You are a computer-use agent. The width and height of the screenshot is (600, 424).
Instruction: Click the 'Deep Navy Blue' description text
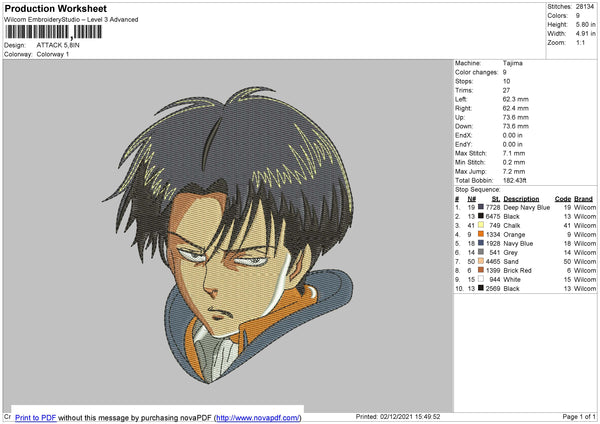527,207
